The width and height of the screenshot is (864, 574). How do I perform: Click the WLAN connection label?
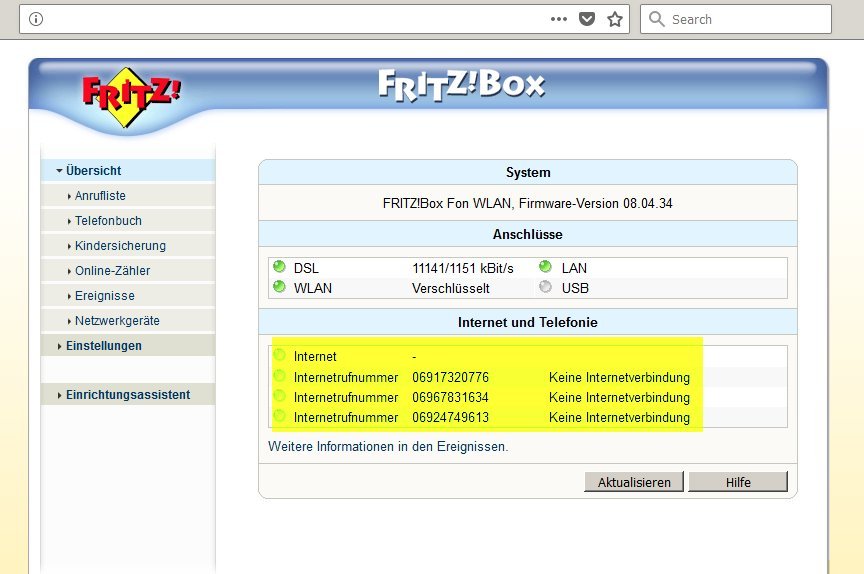[313, 288]
